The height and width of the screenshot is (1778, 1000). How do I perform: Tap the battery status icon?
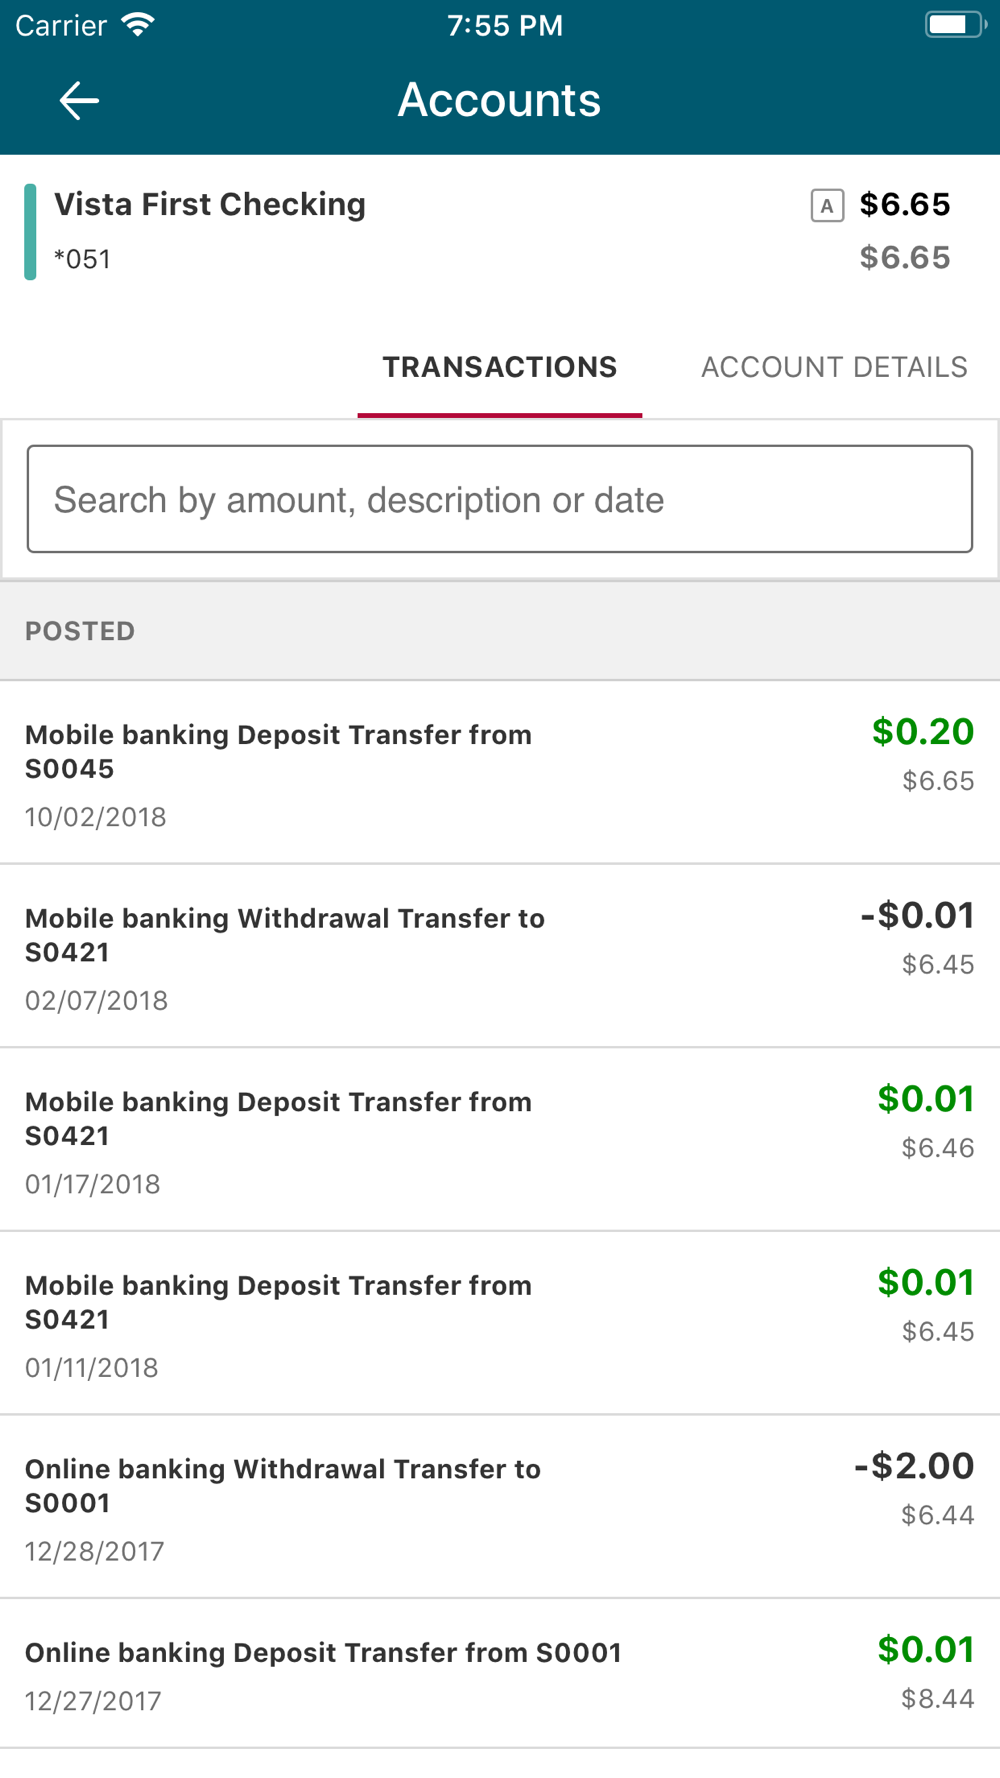[x=953, y=24]
